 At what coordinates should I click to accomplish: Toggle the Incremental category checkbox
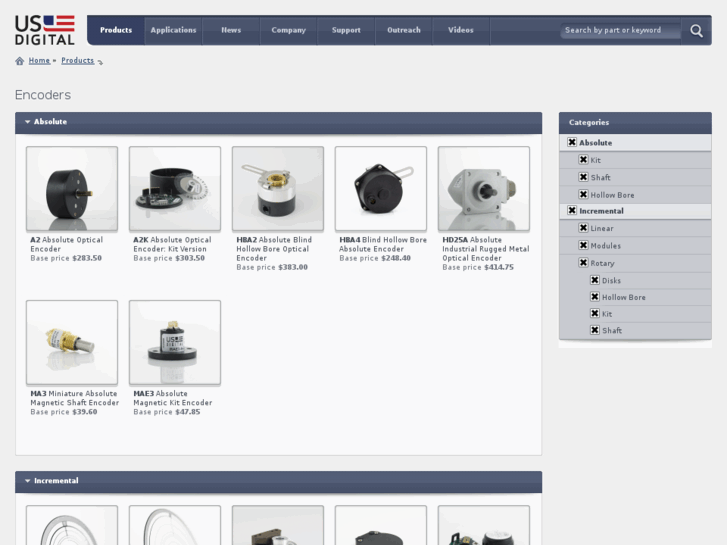572,211
